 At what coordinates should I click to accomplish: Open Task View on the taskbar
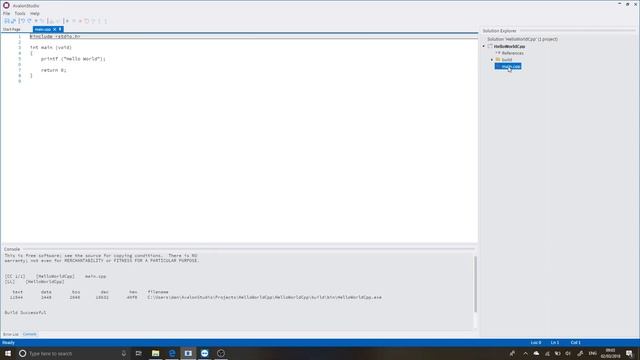[138, 353]
